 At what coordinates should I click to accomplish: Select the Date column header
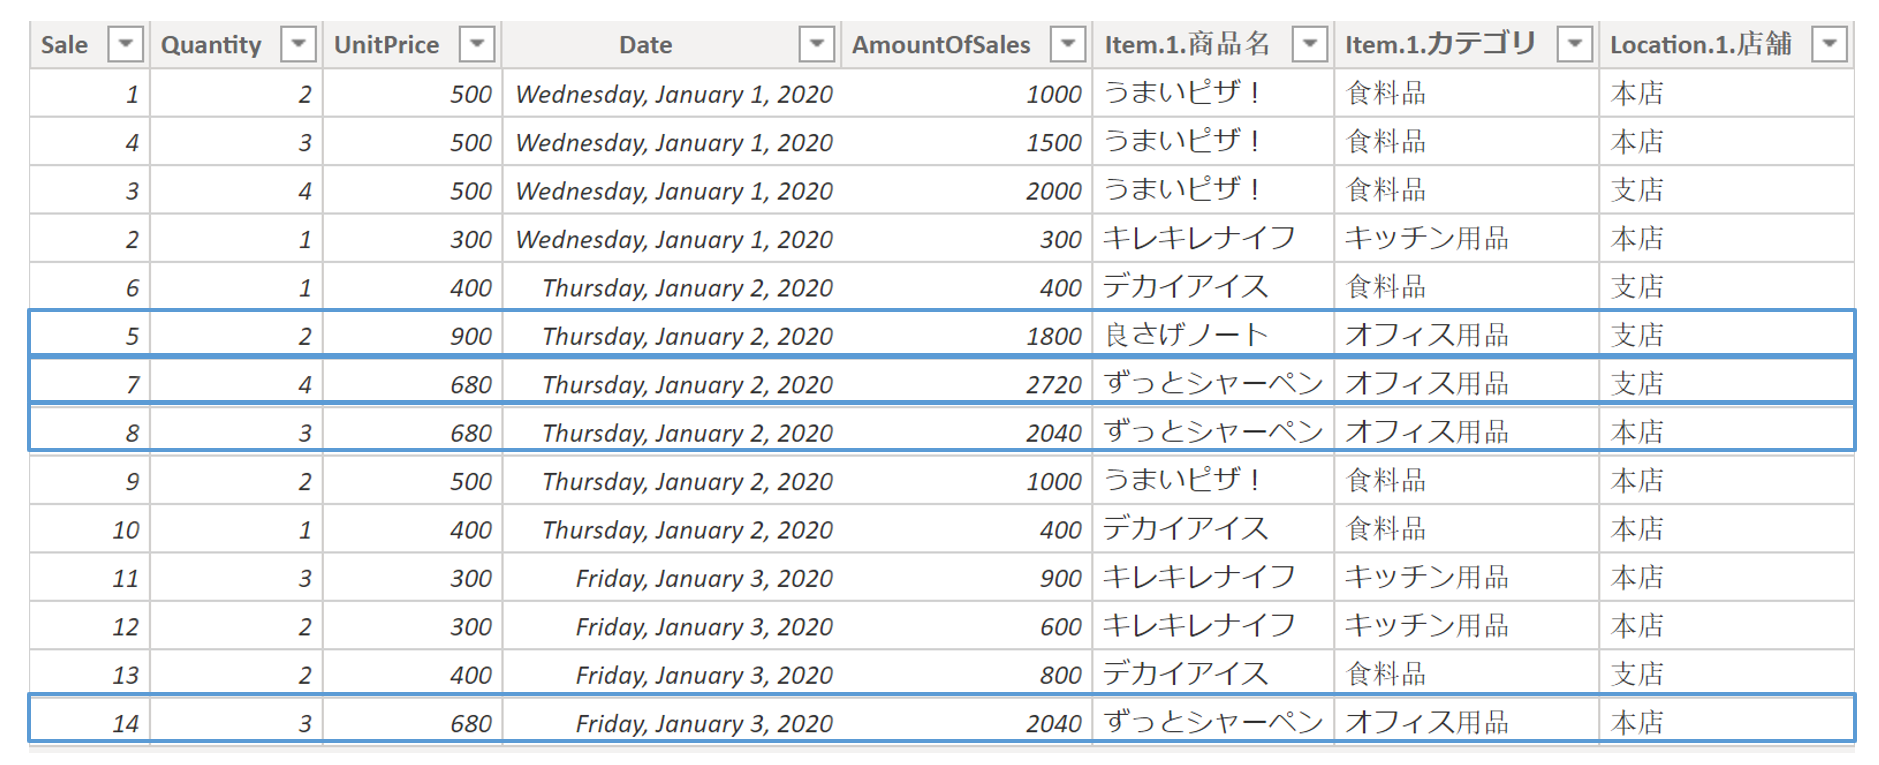pos(645,45)
